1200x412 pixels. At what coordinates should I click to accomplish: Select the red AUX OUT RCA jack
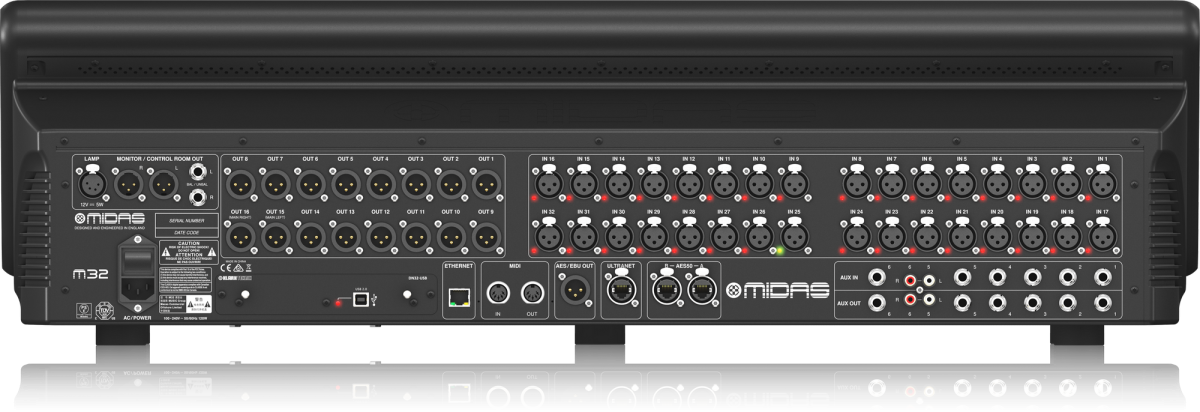click(x=910, y=299)
